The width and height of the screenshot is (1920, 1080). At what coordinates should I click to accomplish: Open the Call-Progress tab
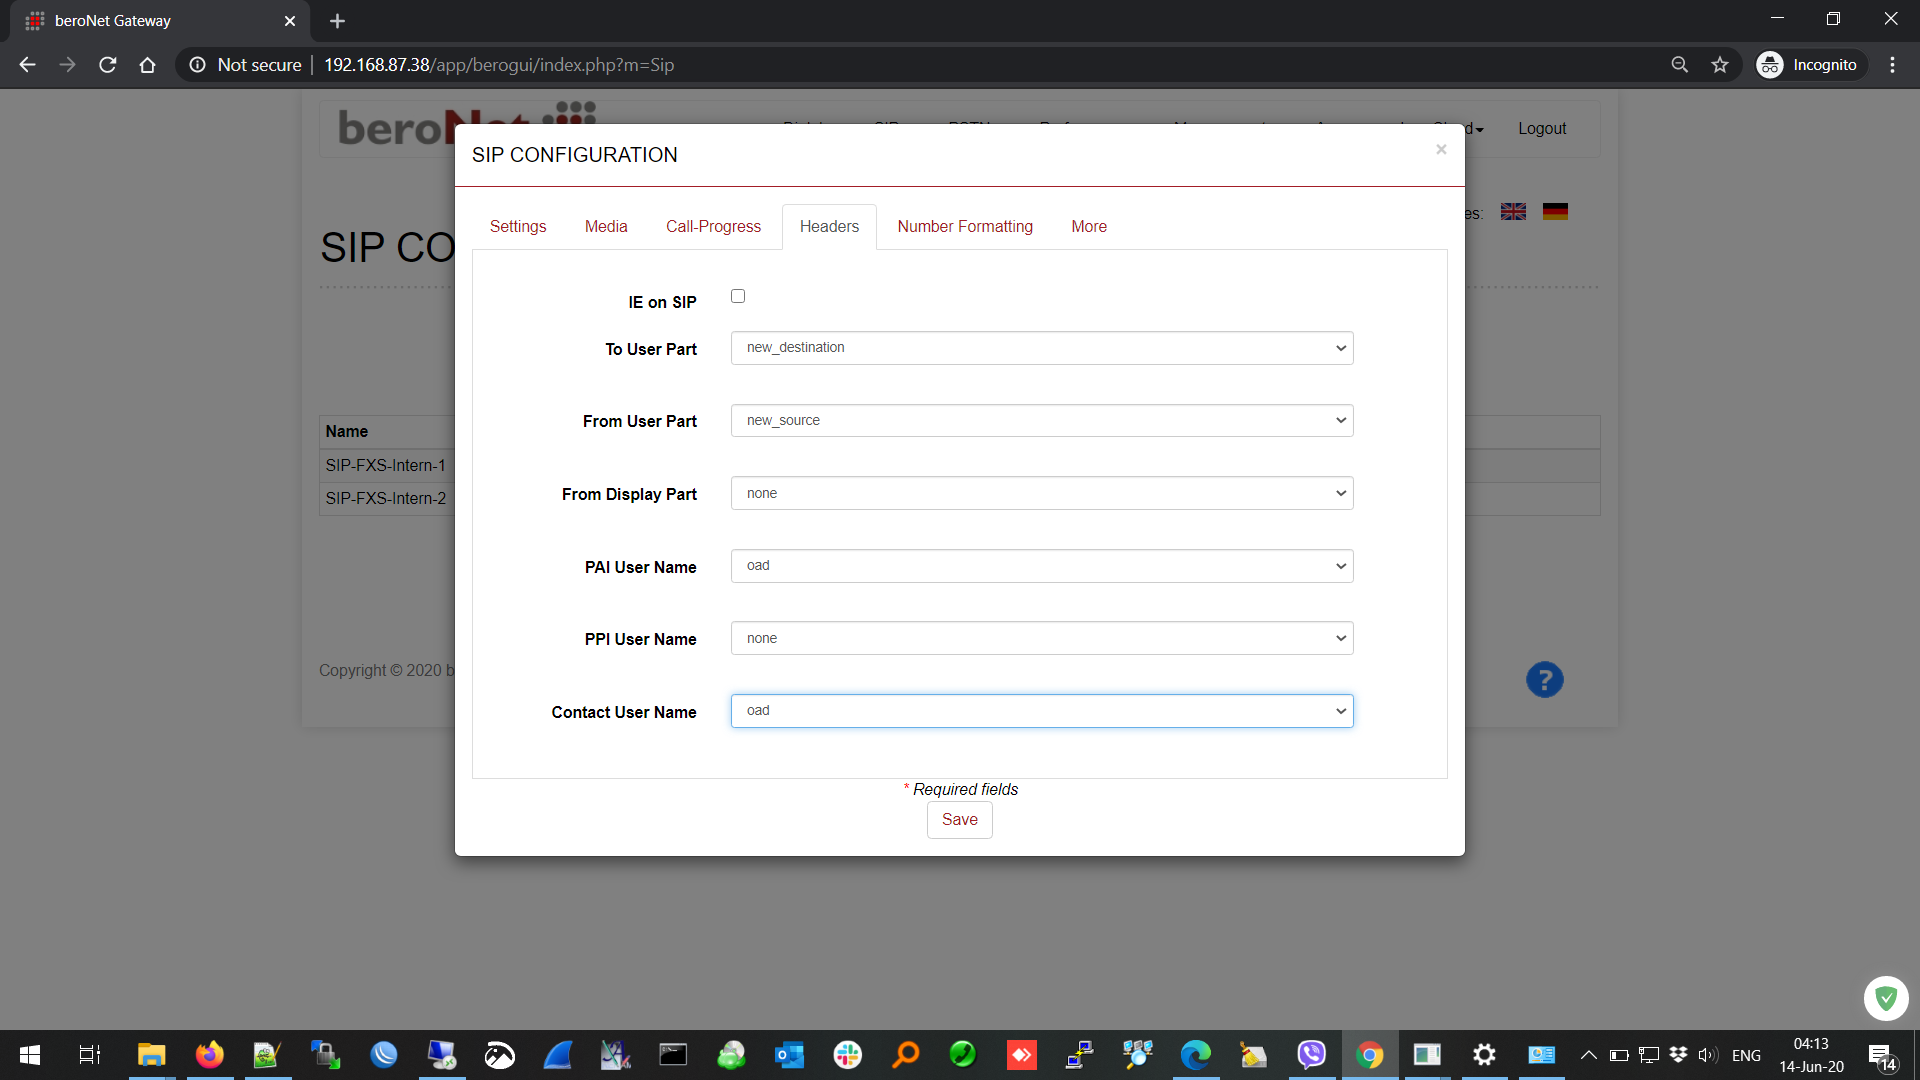click(713, 227)
